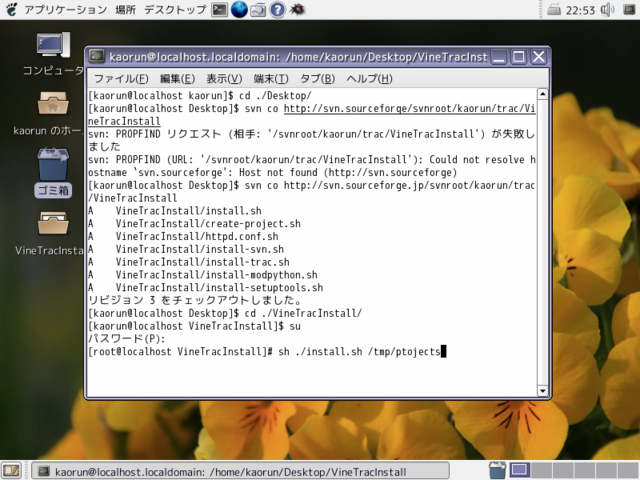Image resolution: width=640 pixels, height=480 pixels.
Task: Click the 'リビジョン 3 をチェックアウトしました。' line
Action: point(195,300)
